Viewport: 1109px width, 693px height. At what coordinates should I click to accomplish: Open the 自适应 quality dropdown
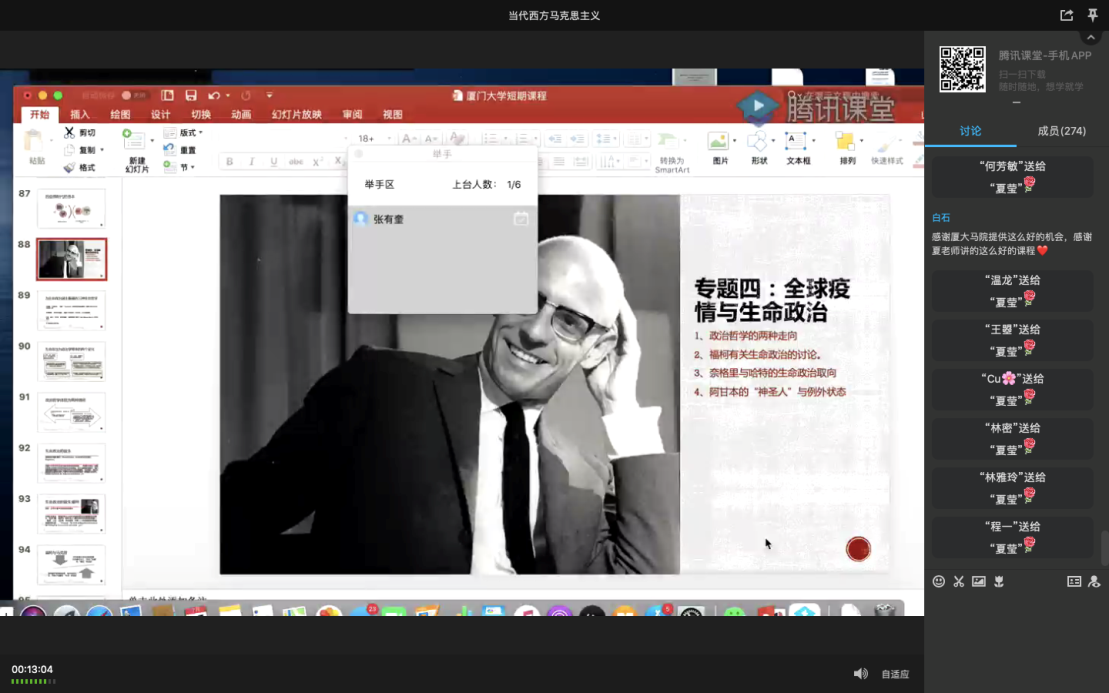click(x=895, y=674)
